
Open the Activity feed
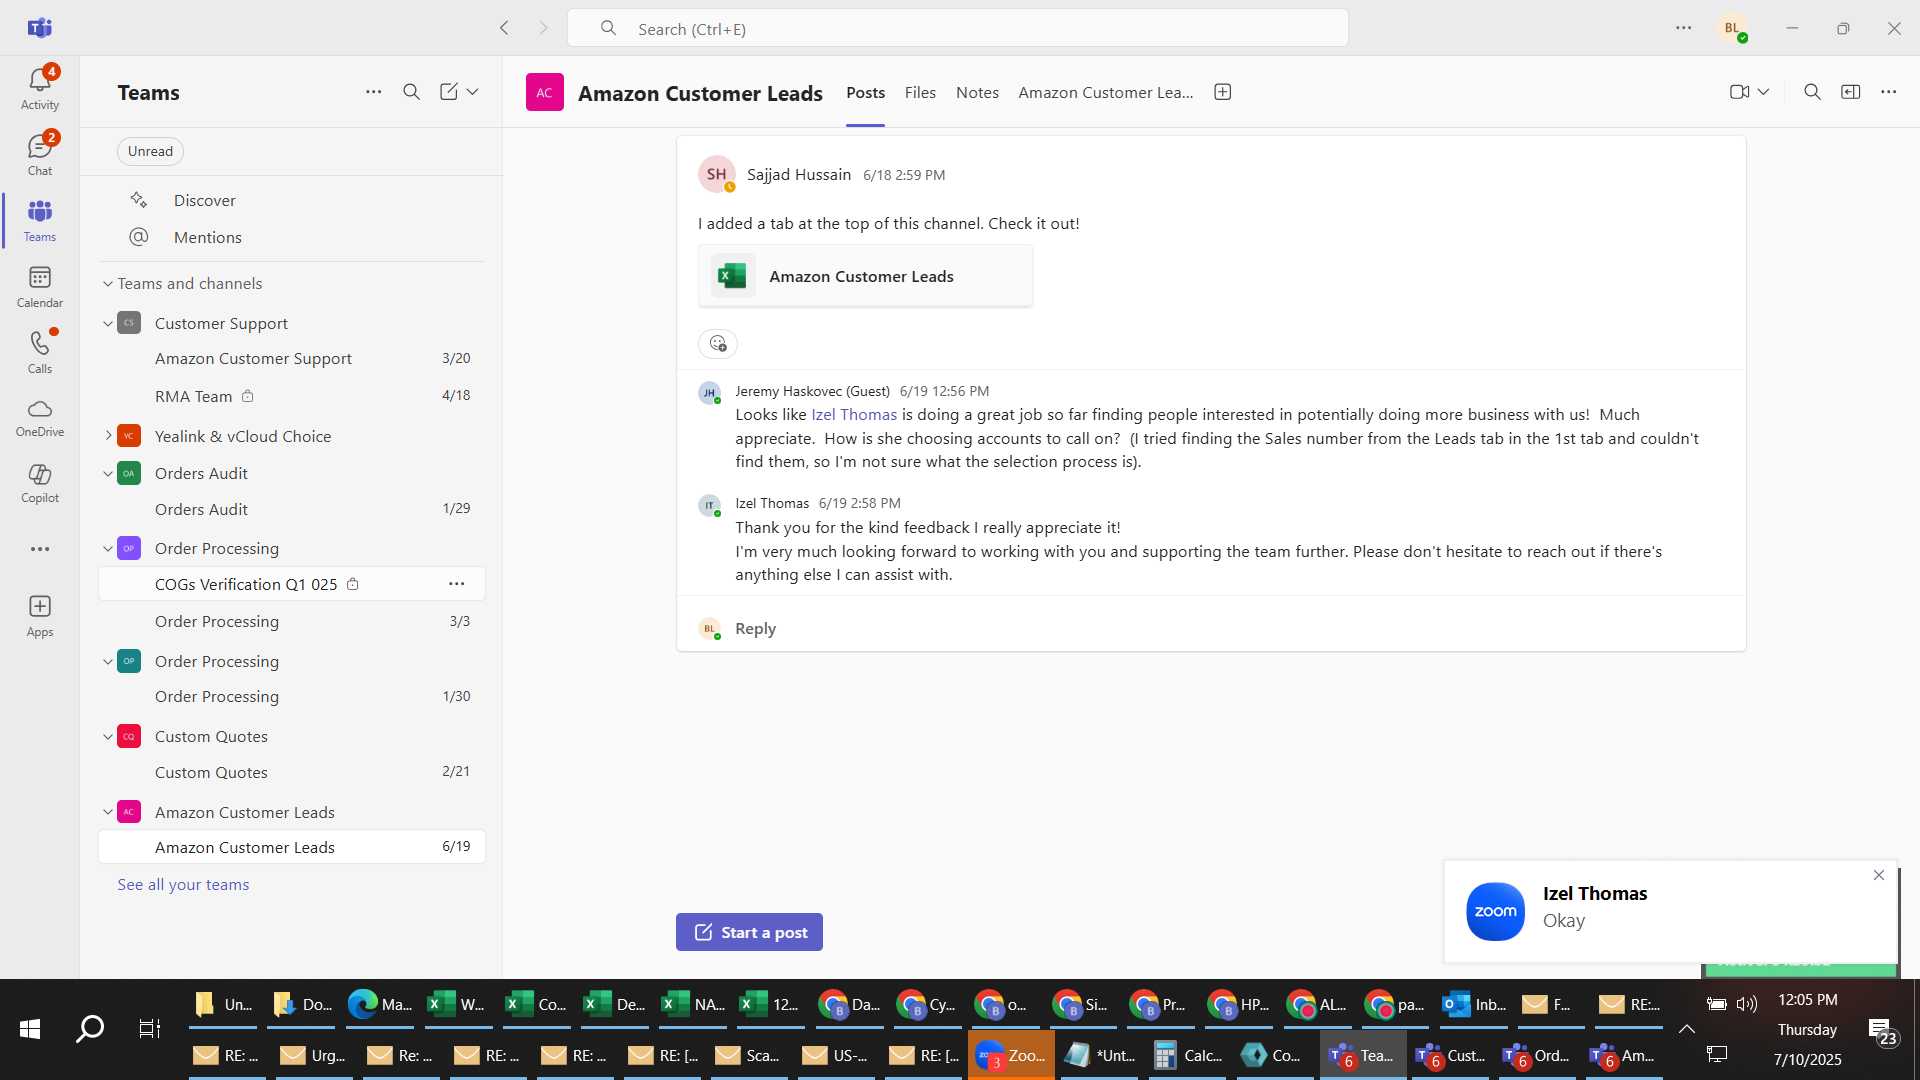pos(40,88)
